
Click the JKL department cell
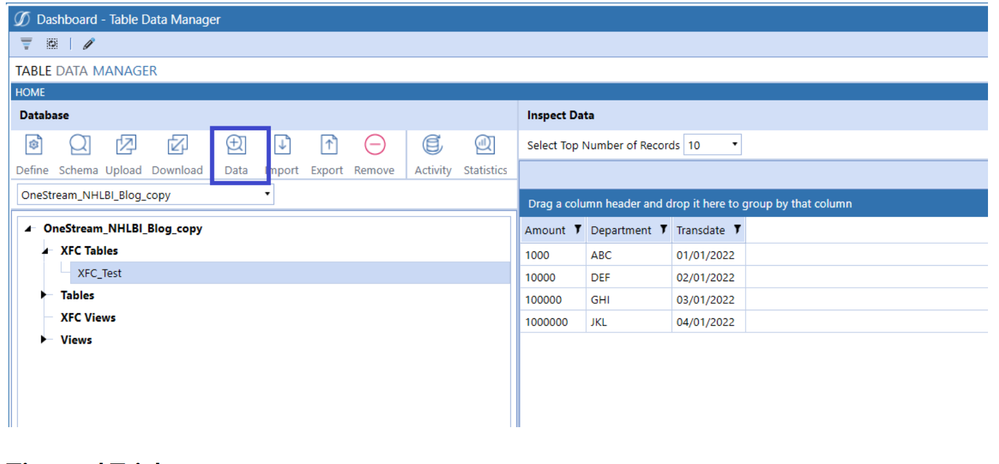[x=629, y=323]
